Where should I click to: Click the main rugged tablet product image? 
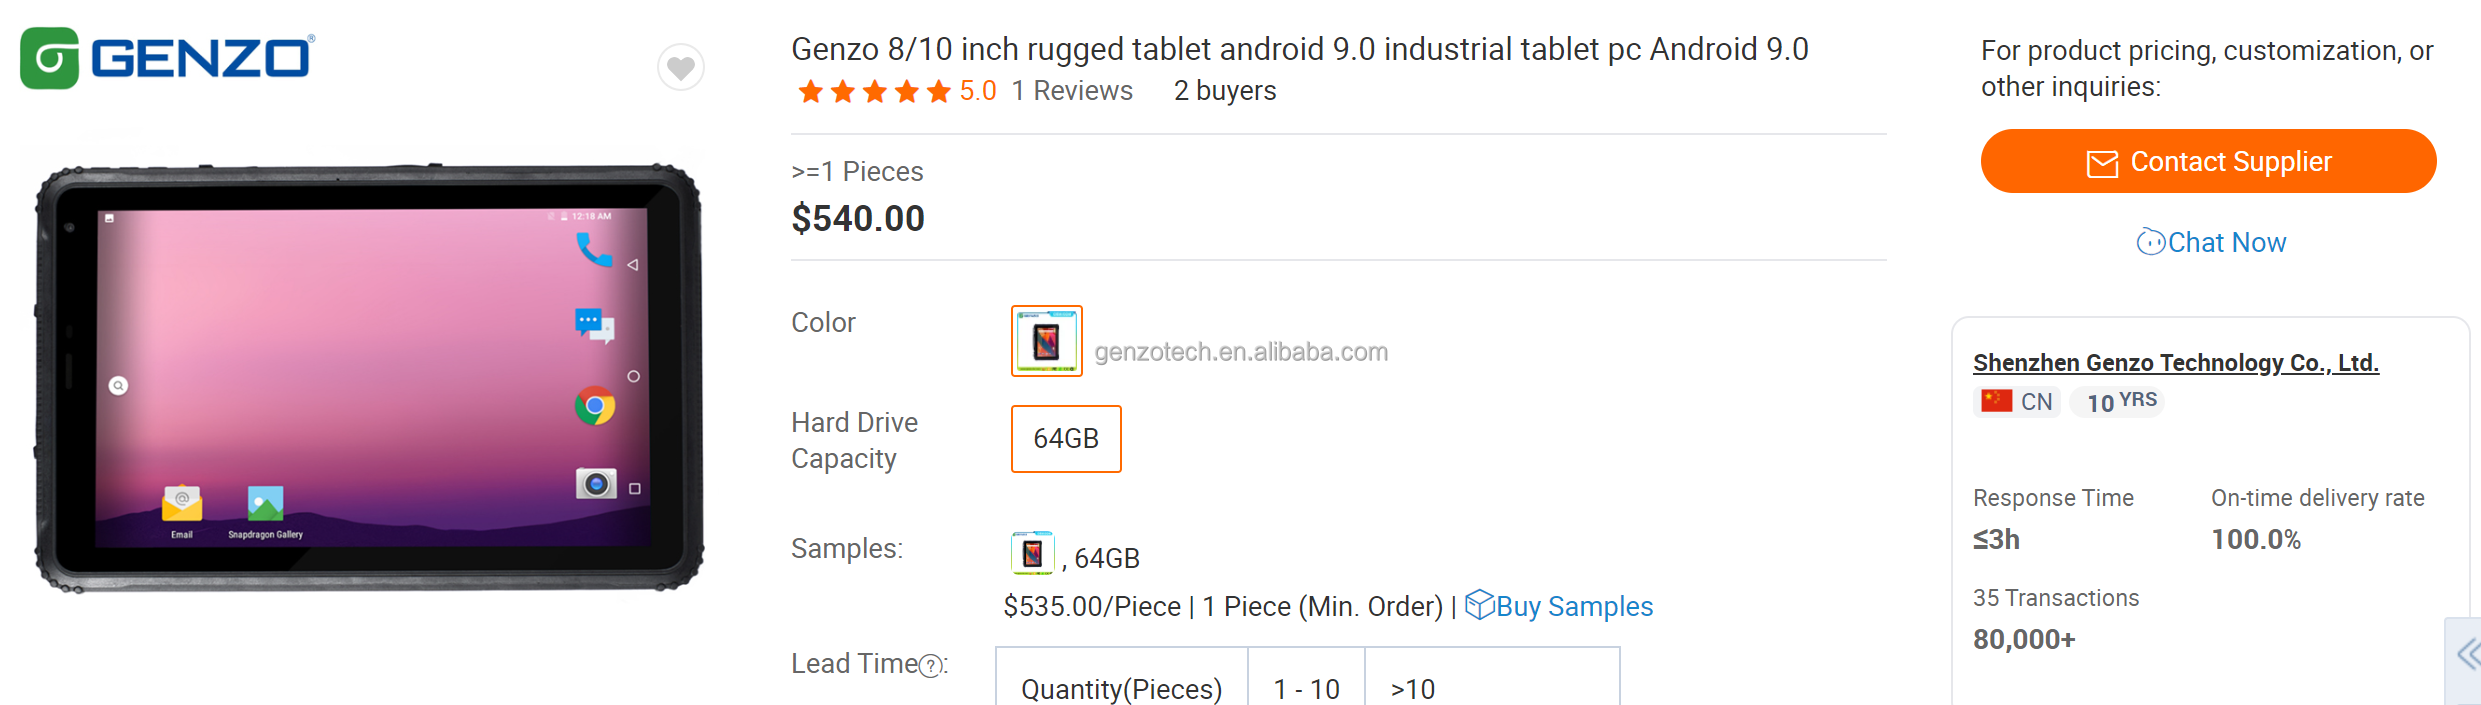(x=369, y=378)
